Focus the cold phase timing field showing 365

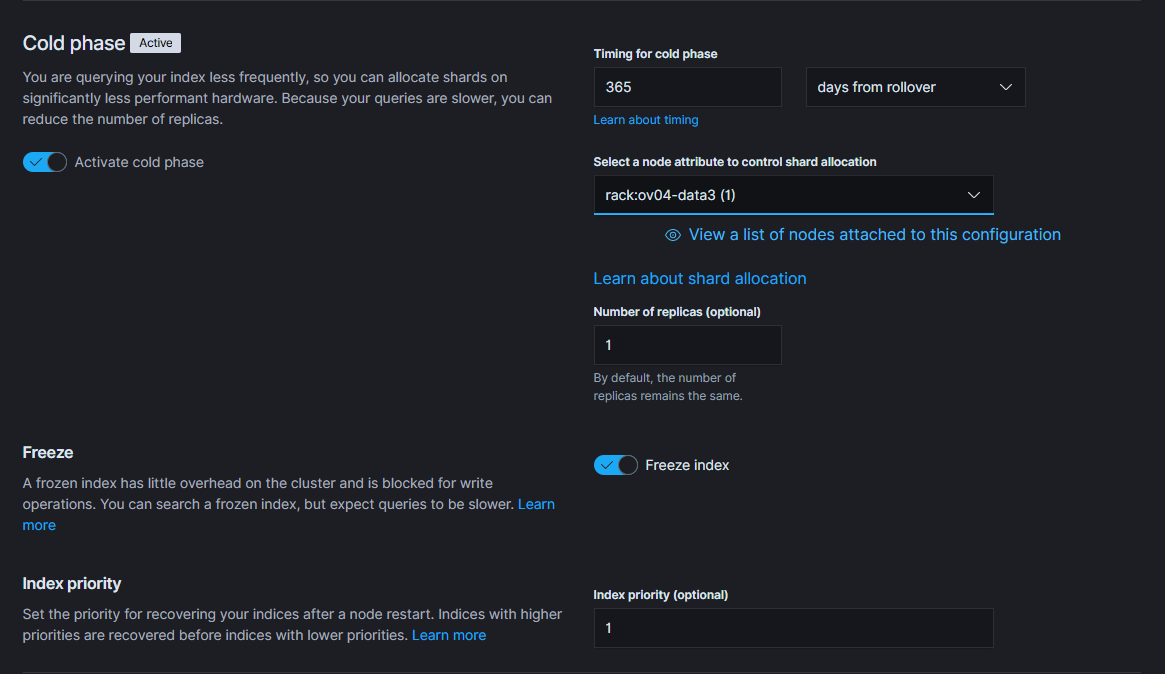coord(687,87)
